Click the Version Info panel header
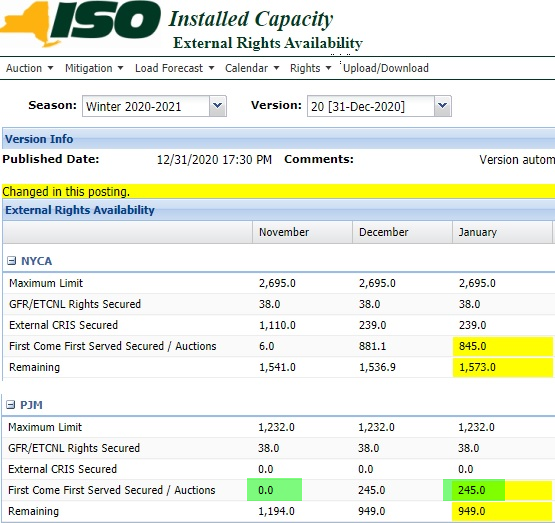Image resolution: width=555 pixels, height=523 pixels. pyautogui.click(x=279, y=139)
